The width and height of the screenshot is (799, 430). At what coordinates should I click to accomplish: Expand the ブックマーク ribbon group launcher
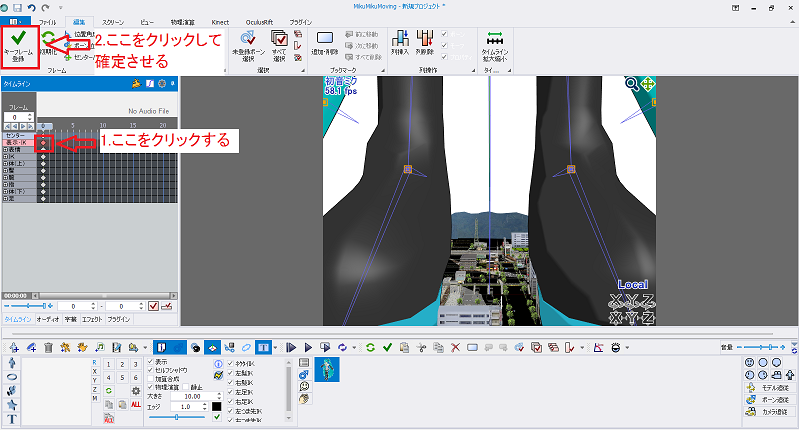tap(384, 71)
